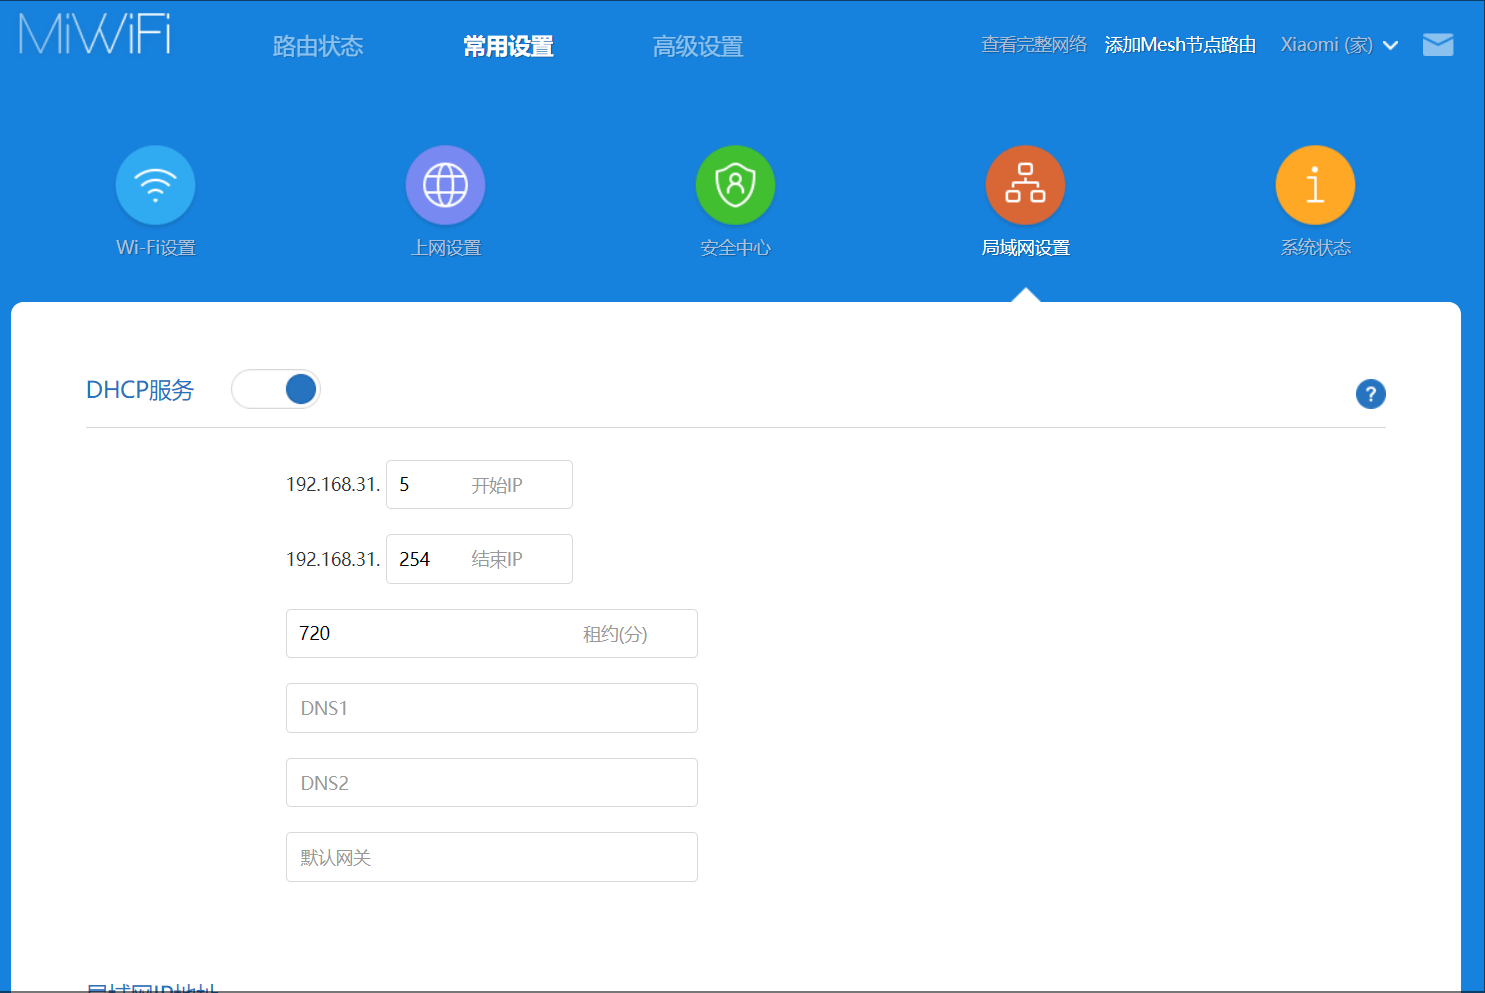Screen dimensions: 1485x993
Task: Click the 添加Mesh节点路由 link
Action: tap(1180, 45)
